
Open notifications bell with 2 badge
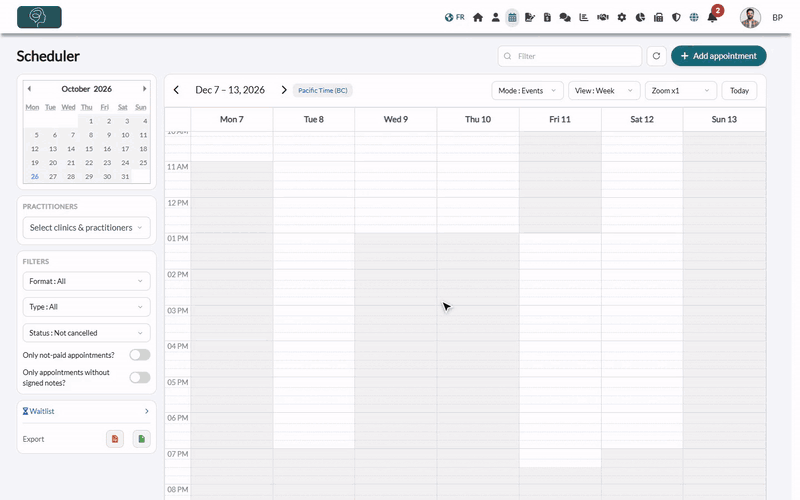click(713, 16)
